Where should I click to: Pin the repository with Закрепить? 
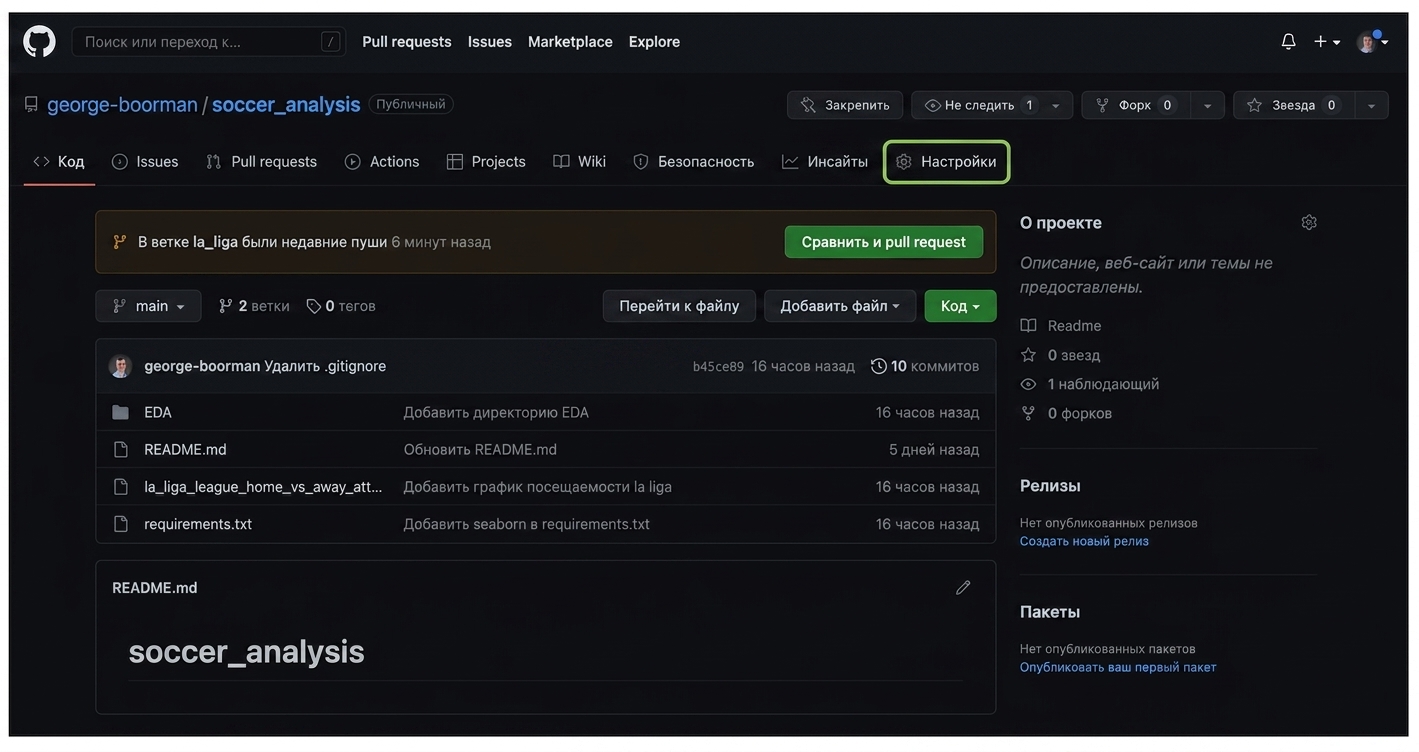click(845, 105)
